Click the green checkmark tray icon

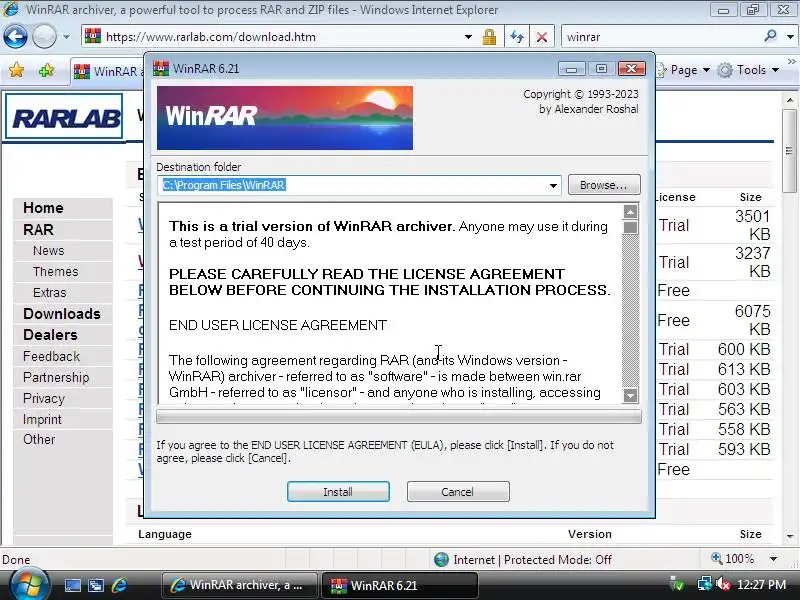[x=677, y=584]
